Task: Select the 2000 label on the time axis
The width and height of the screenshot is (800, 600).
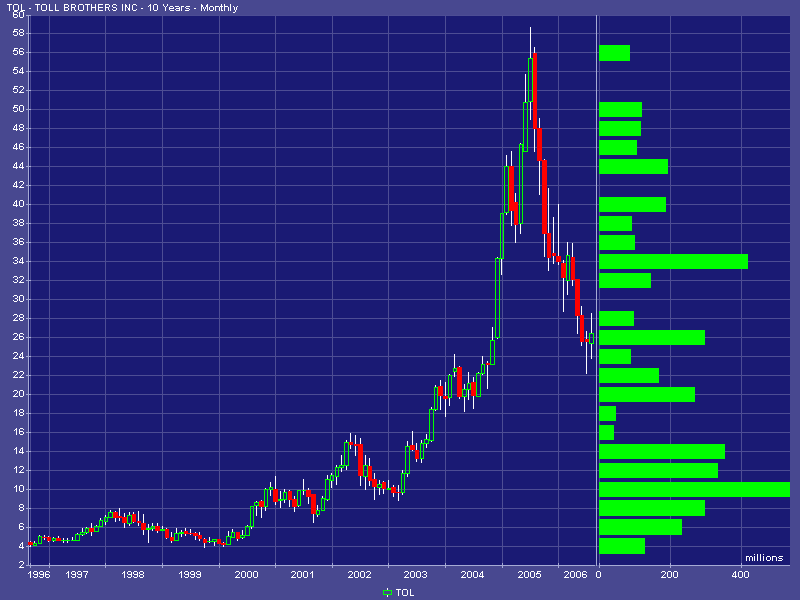Action: click(246, 575)
